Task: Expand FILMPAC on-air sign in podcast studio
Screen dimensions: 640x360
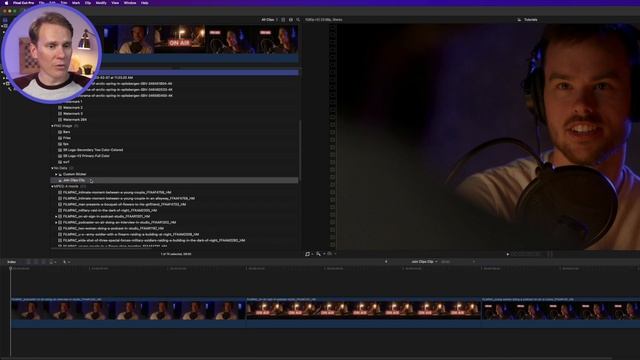Action: [x=56, y=216]
